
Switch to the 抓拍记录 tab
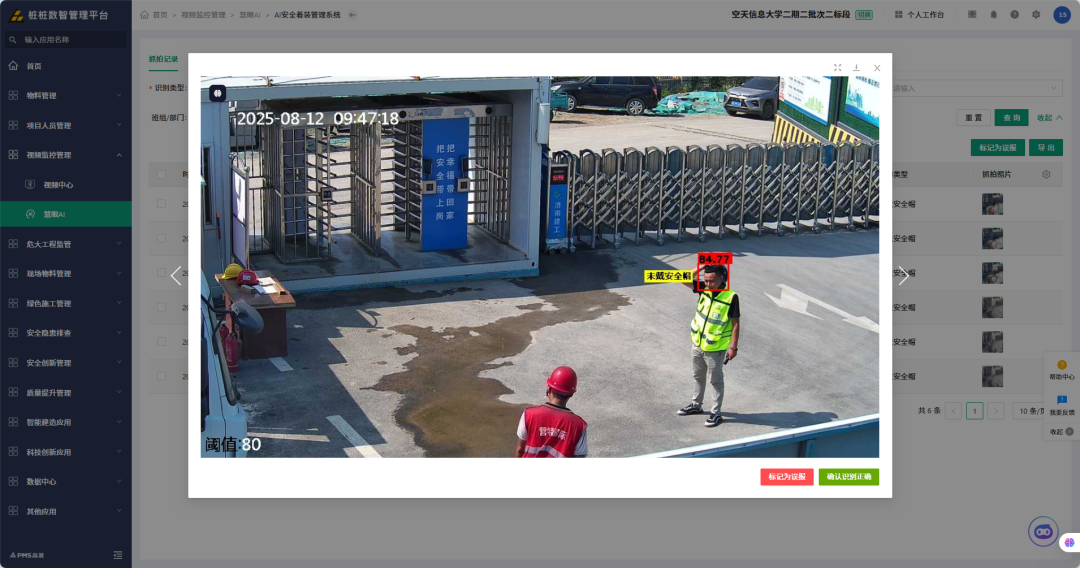[163, 59]
